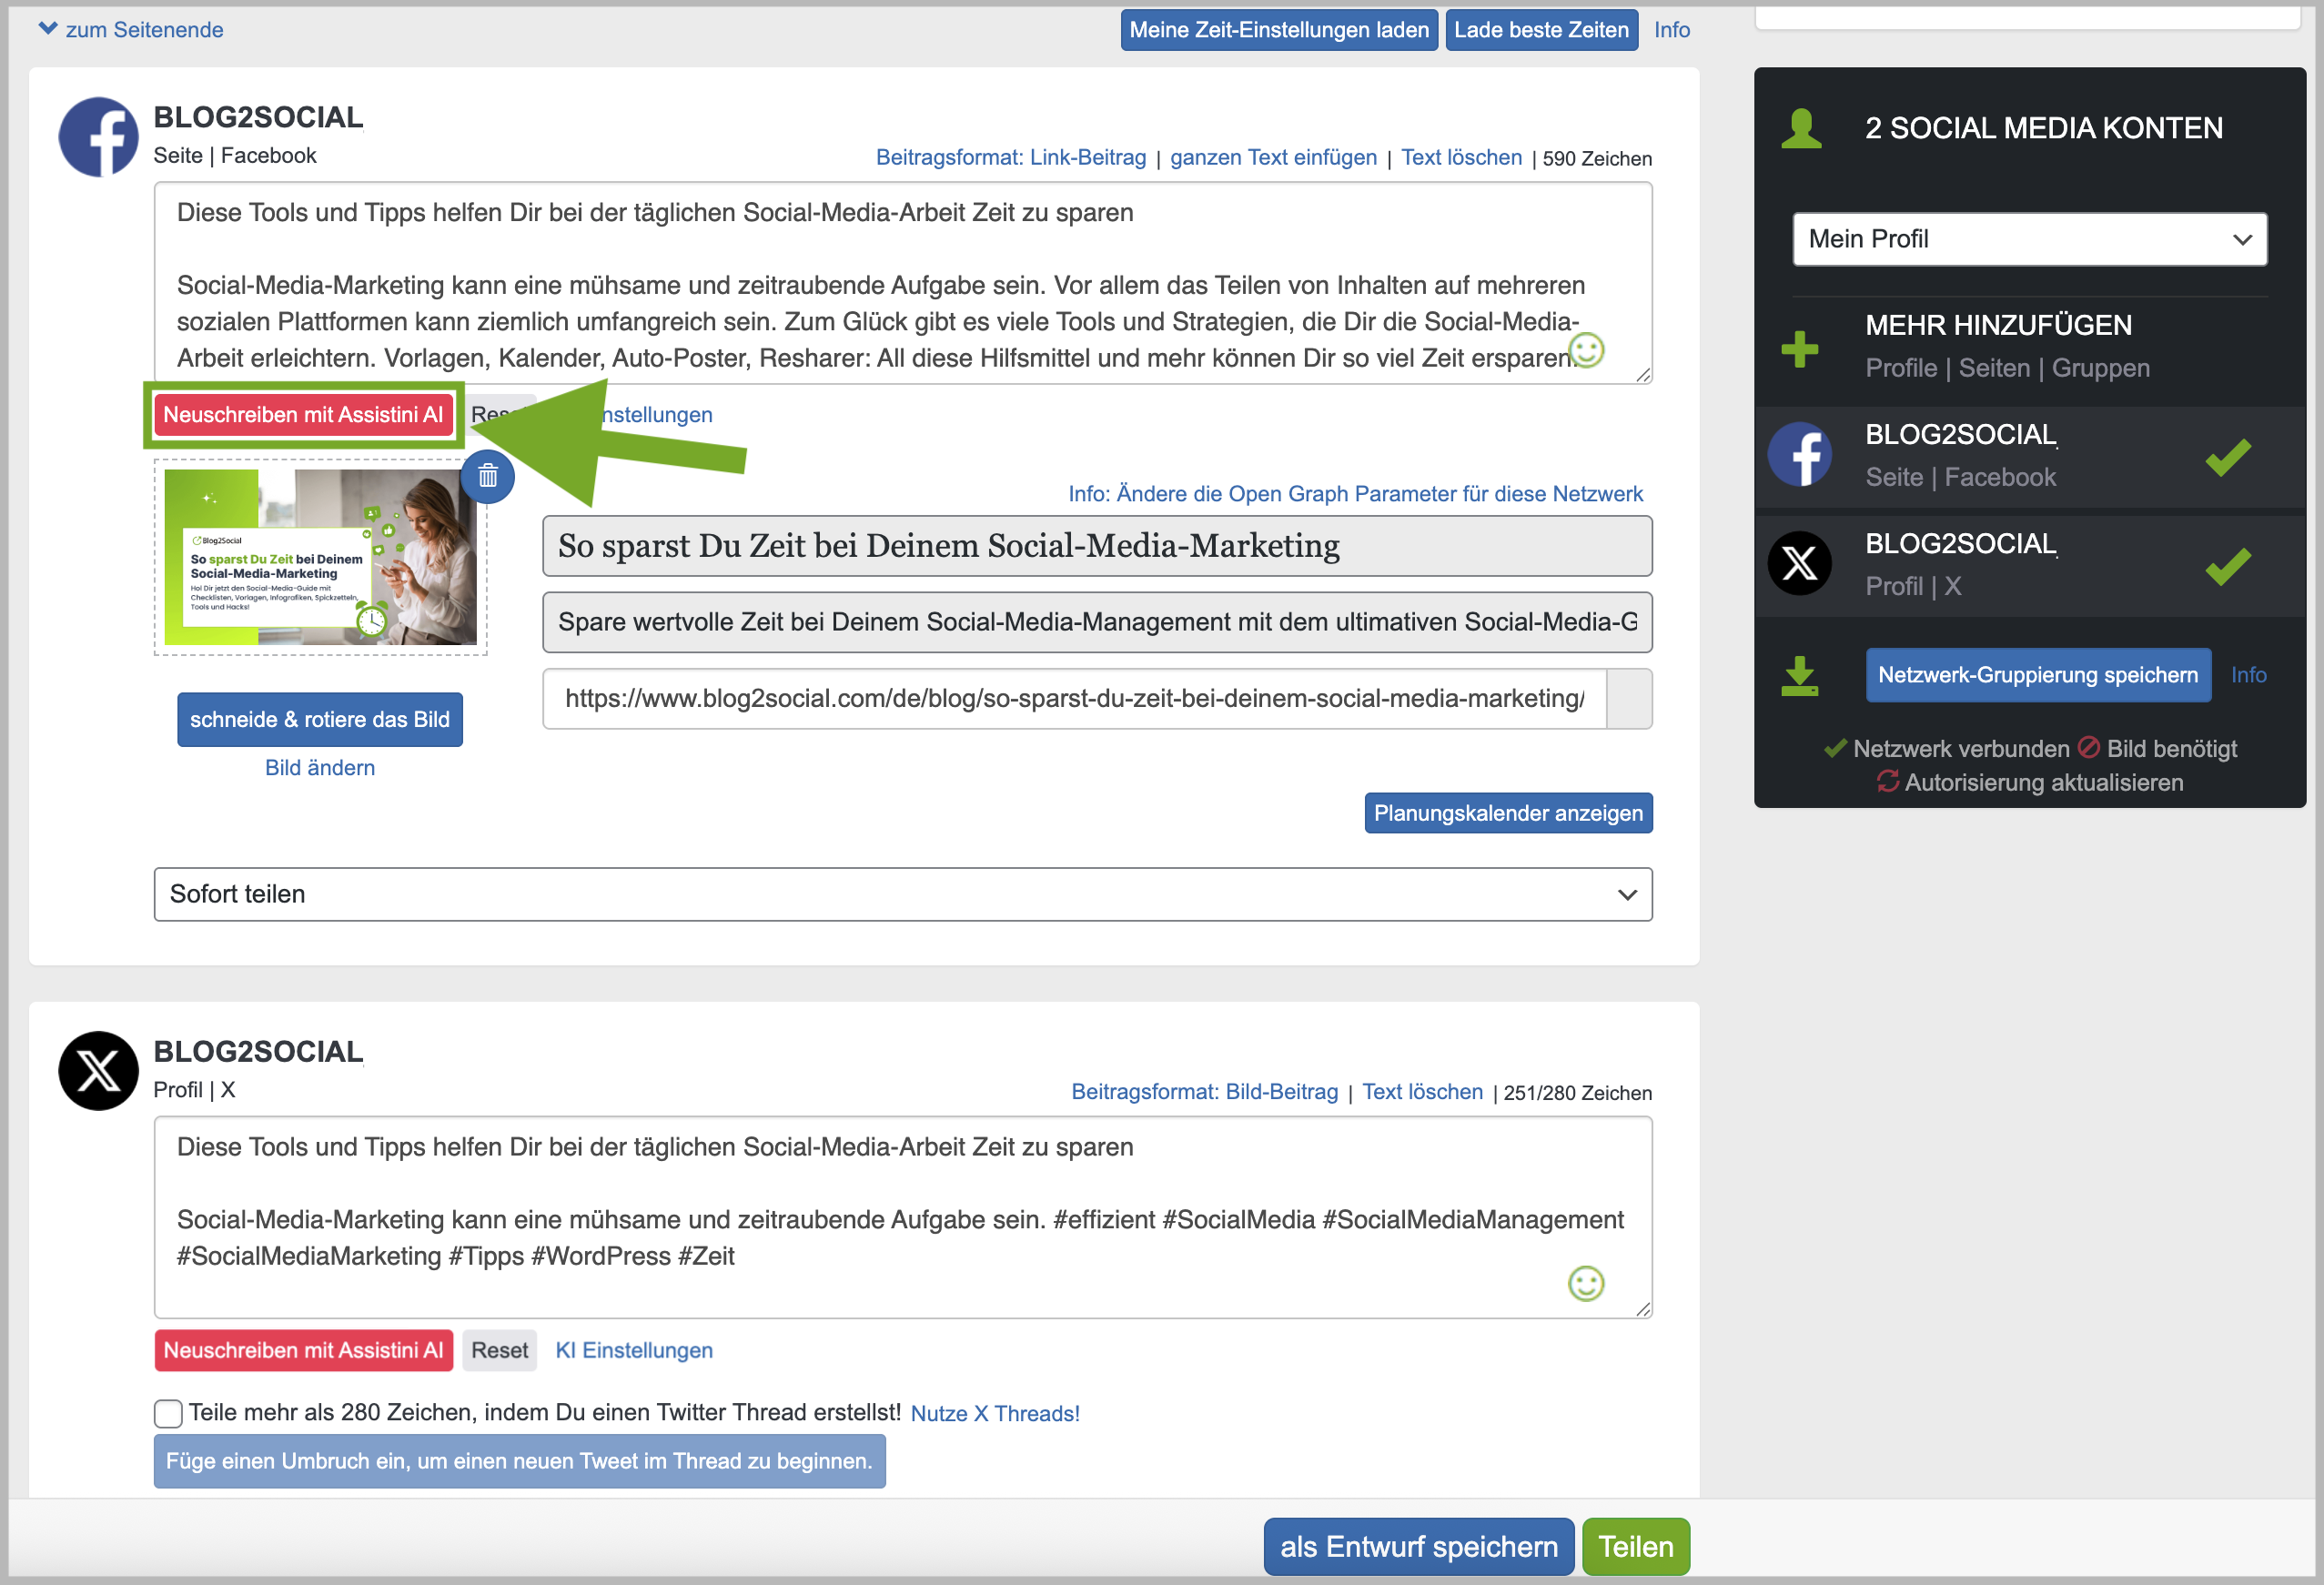Toggle the green checkmark for Facebook page account

click(x=2227, y=457)
